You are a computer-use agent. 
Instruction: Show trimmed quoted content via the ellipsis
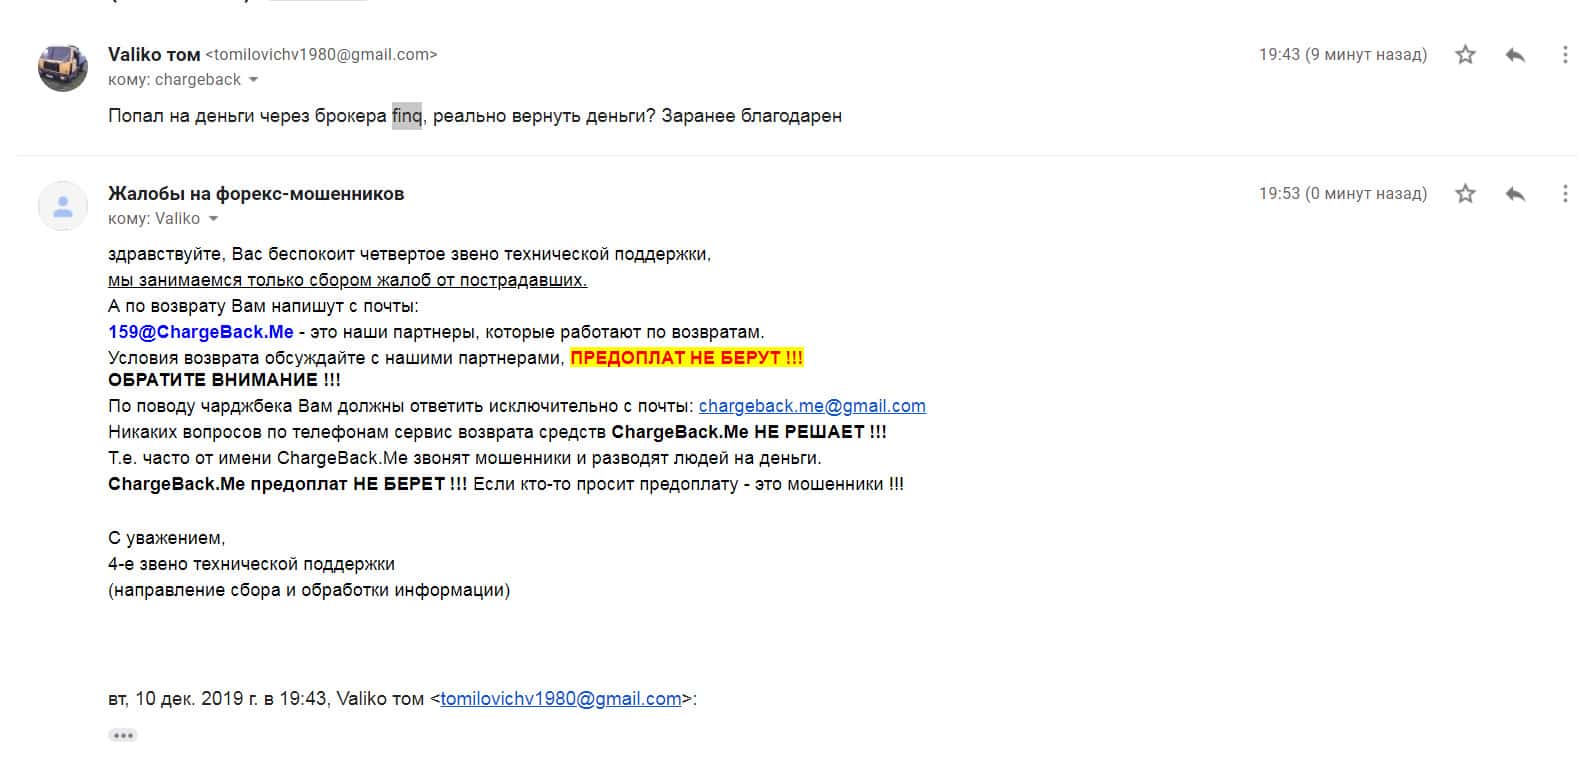[x=123, y=735]
